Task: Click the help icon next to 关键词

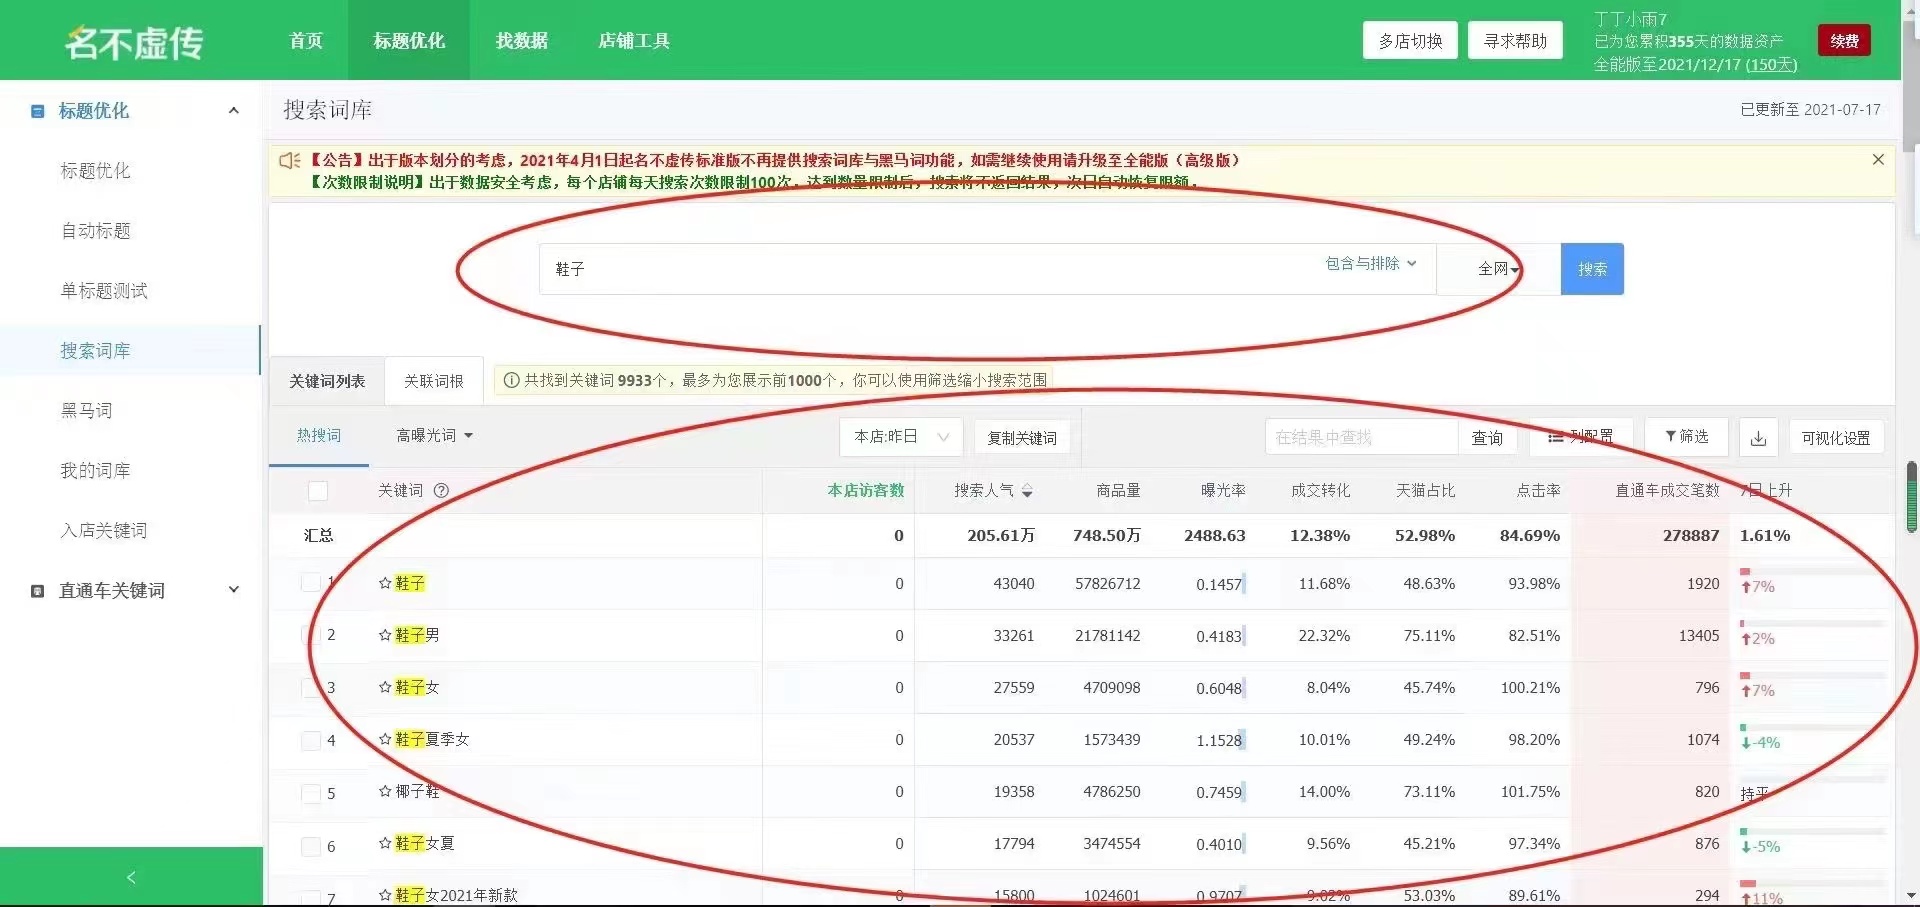Action: tap(441, 491)
